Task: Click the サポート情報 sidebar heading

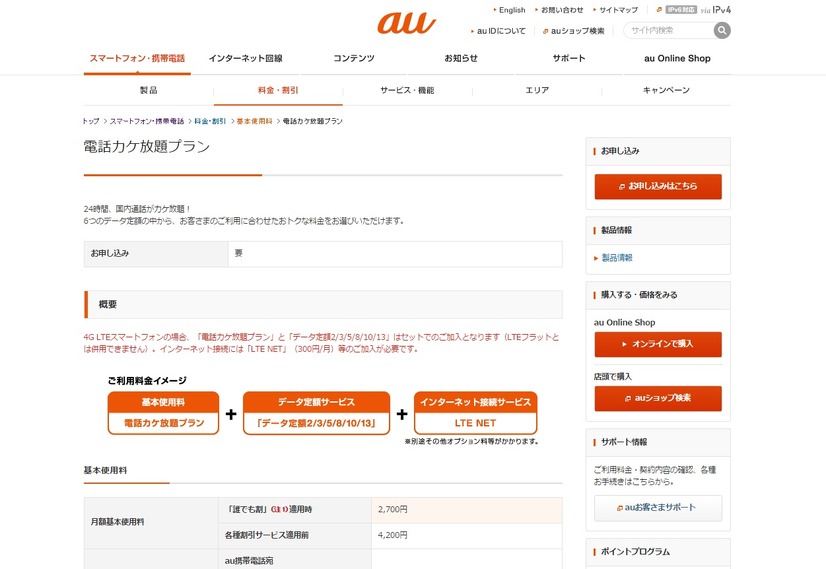Action: point(624,443)
